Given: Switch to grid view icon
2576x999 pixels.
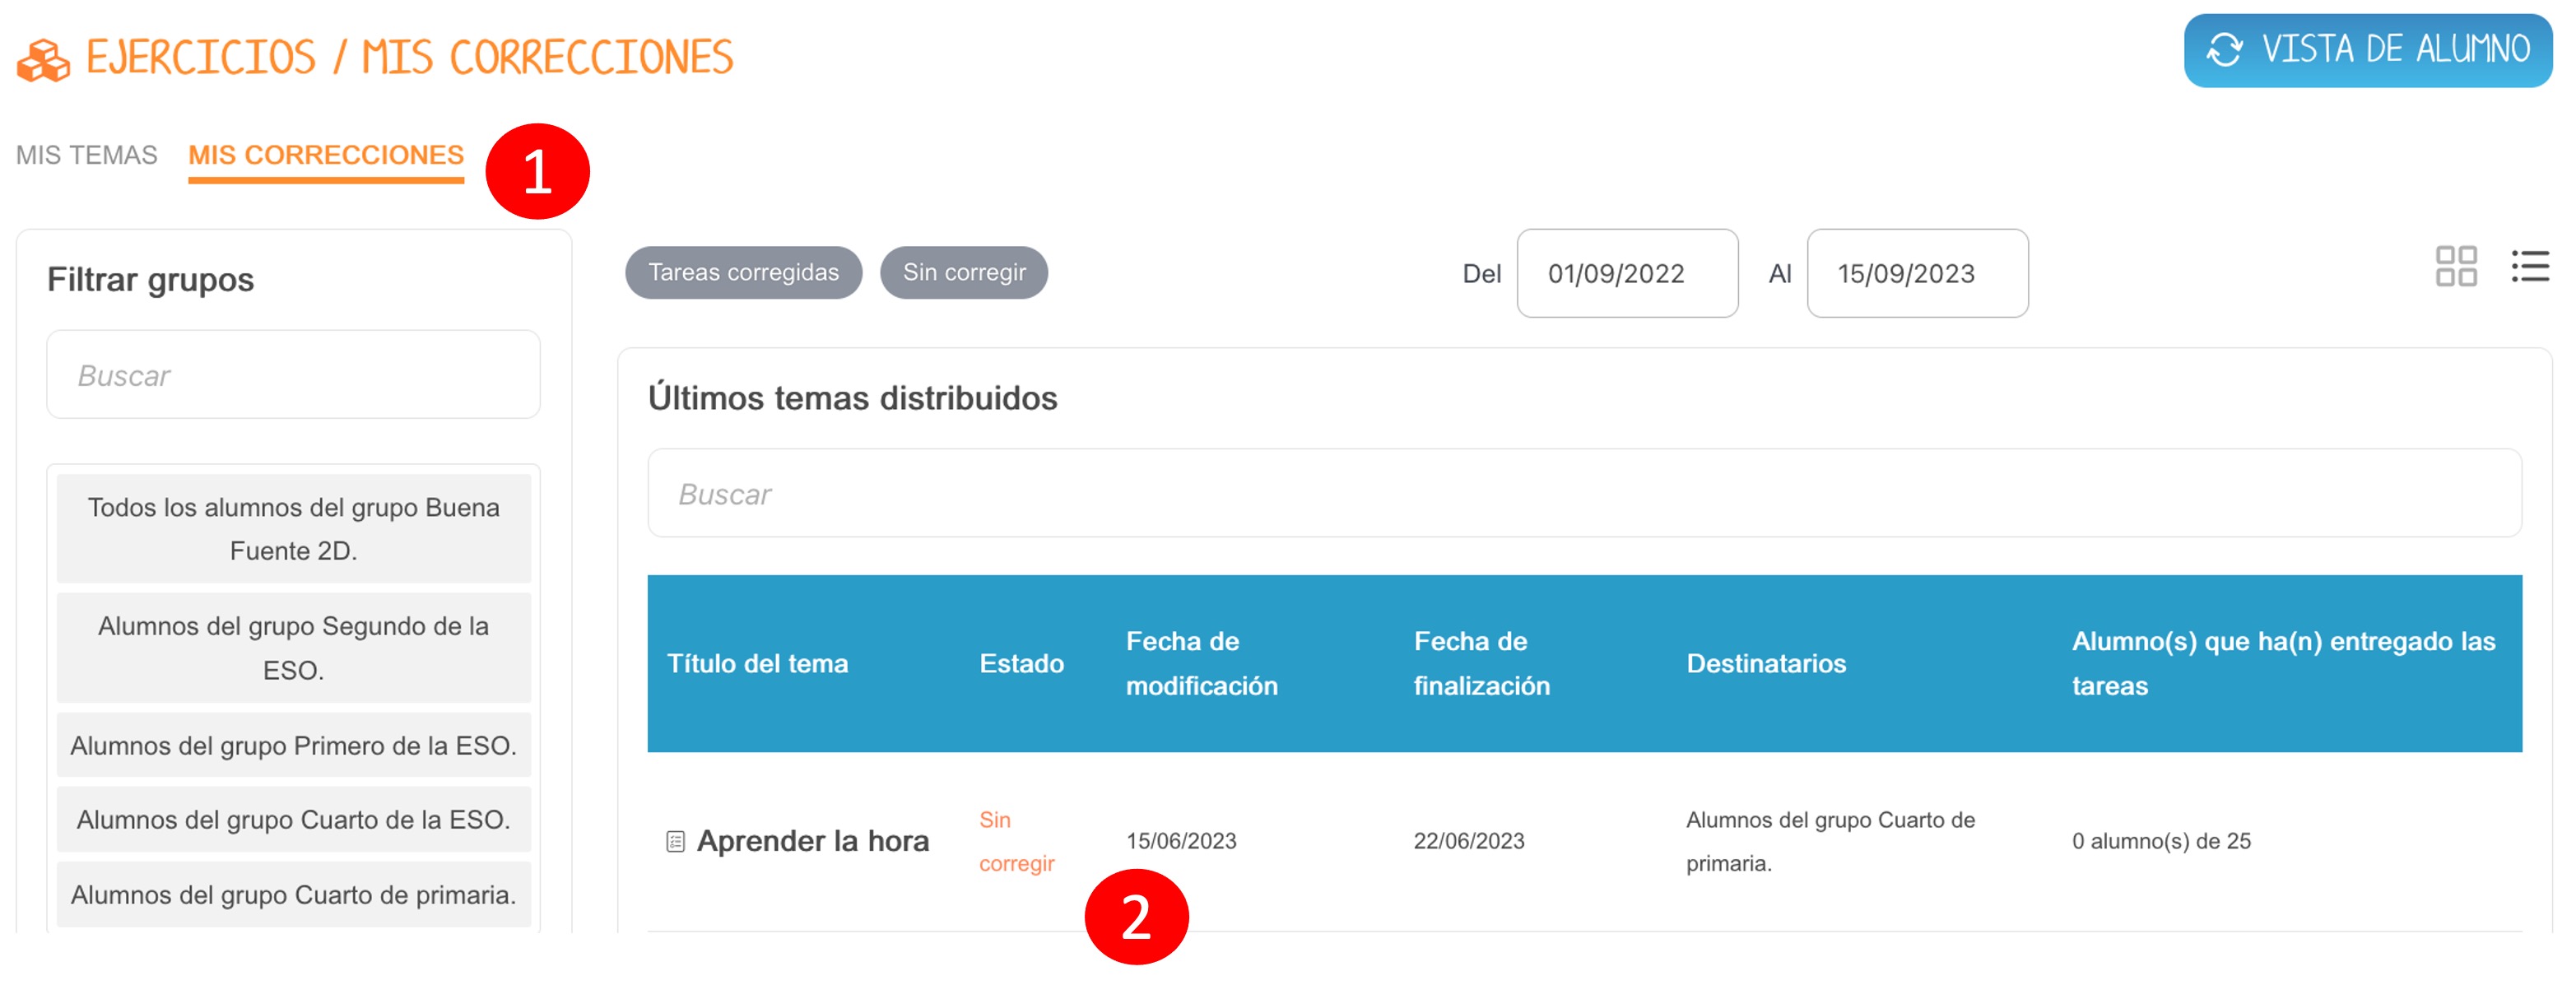Looking at the screenshot, I should (x=2455, y=267).
